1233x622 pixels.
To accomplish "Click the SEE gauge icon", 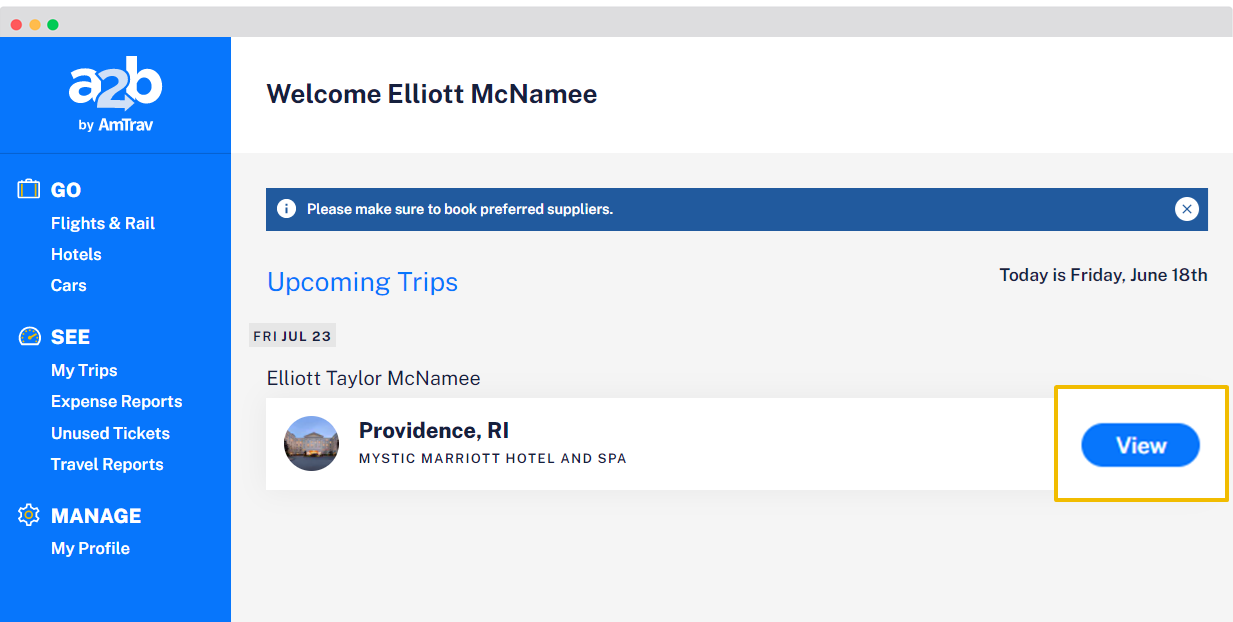I will [x=29, y=337].
